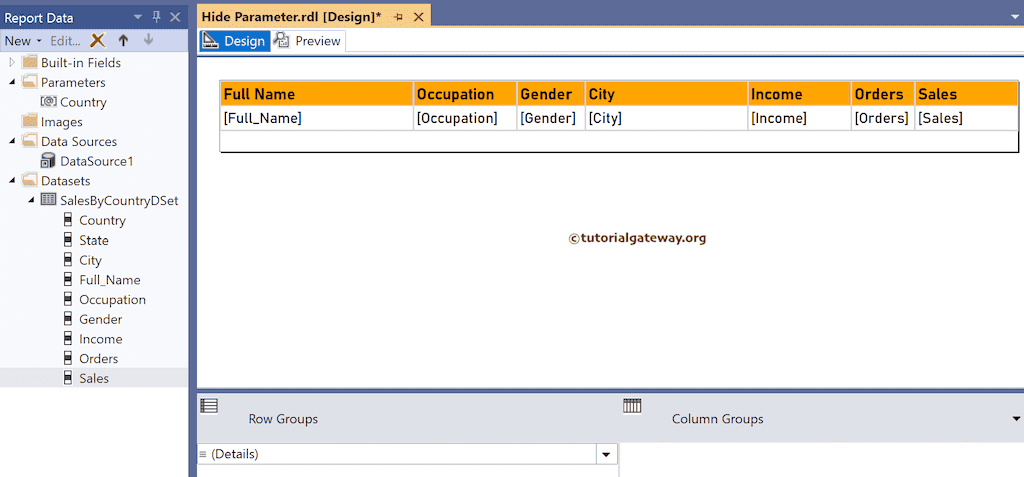The height and width of the screenshot is (477, 1024).
Task: Click the Orders header cell
Action: click(883, 94)
